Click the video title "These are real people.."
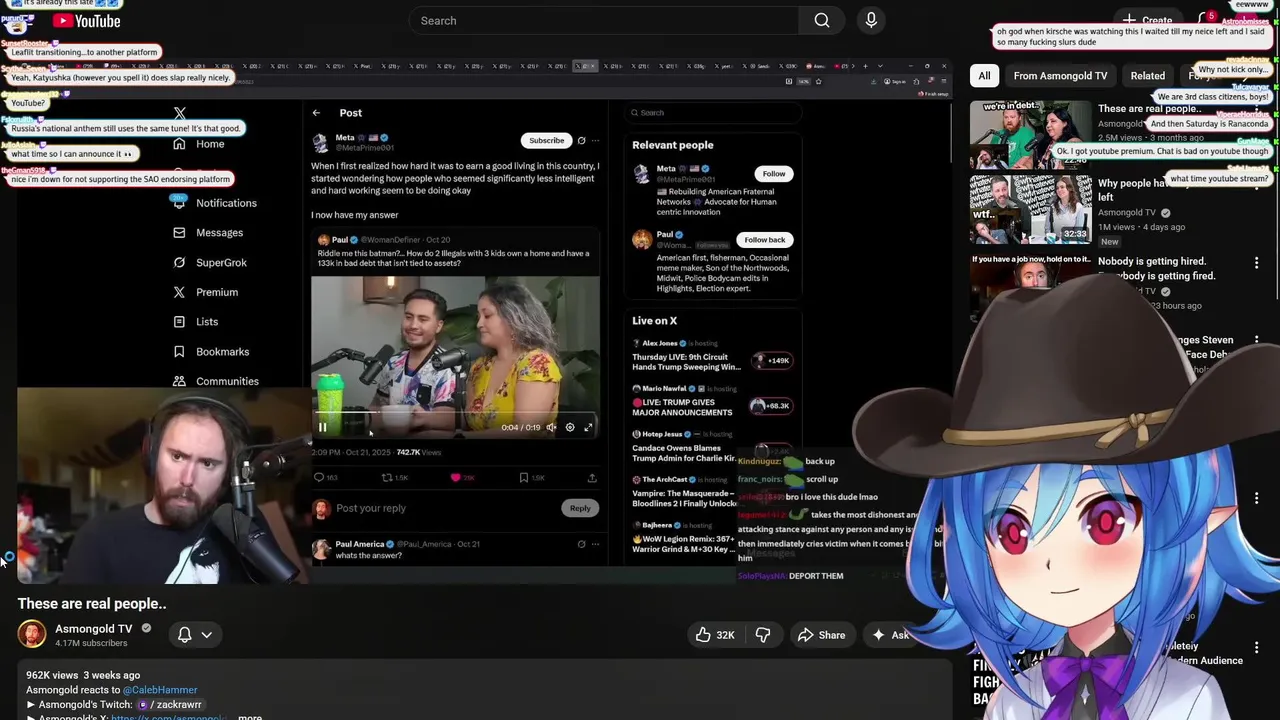 click(92, 604)
